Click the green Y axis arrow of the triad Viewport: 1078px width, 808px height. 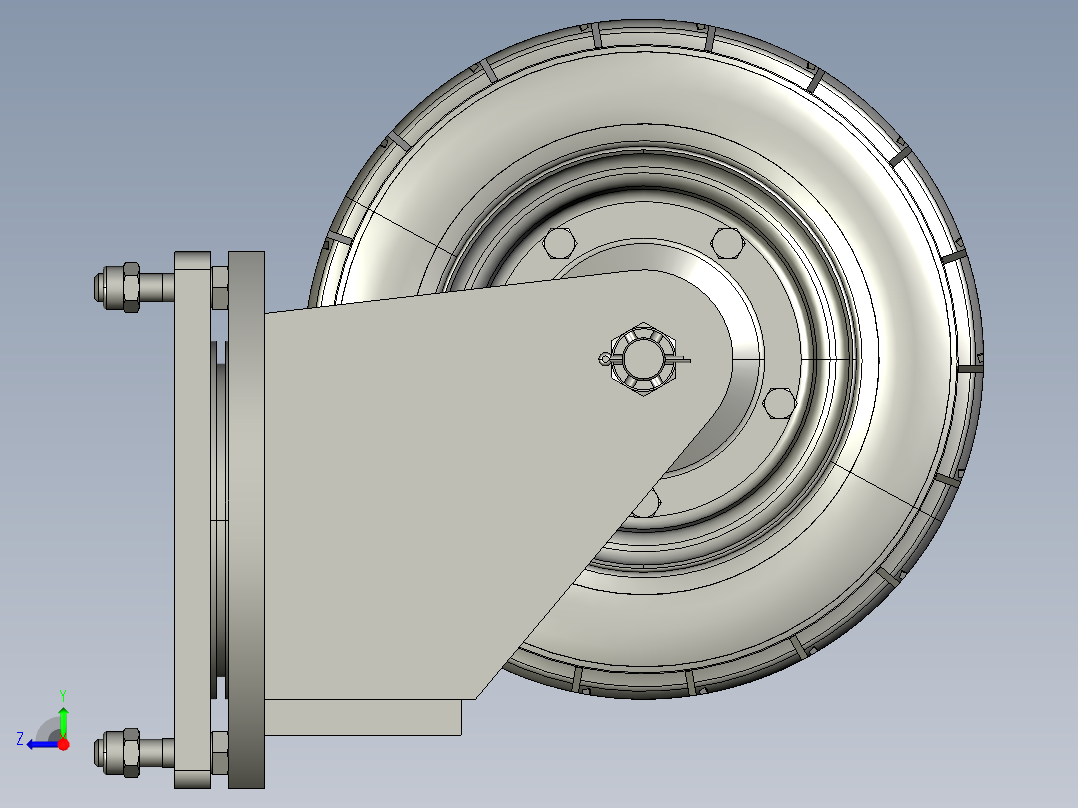point(63,719)
